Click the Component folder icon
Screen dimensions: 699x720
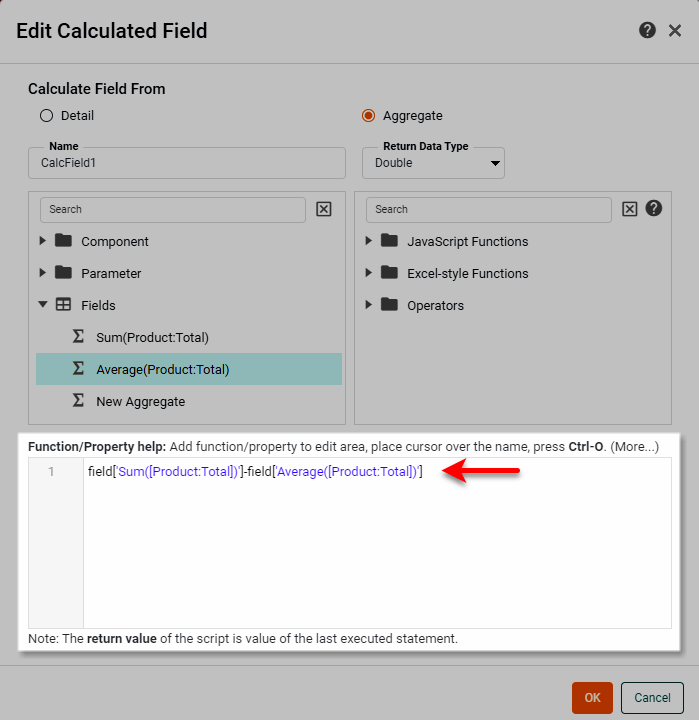click(64, 241)
